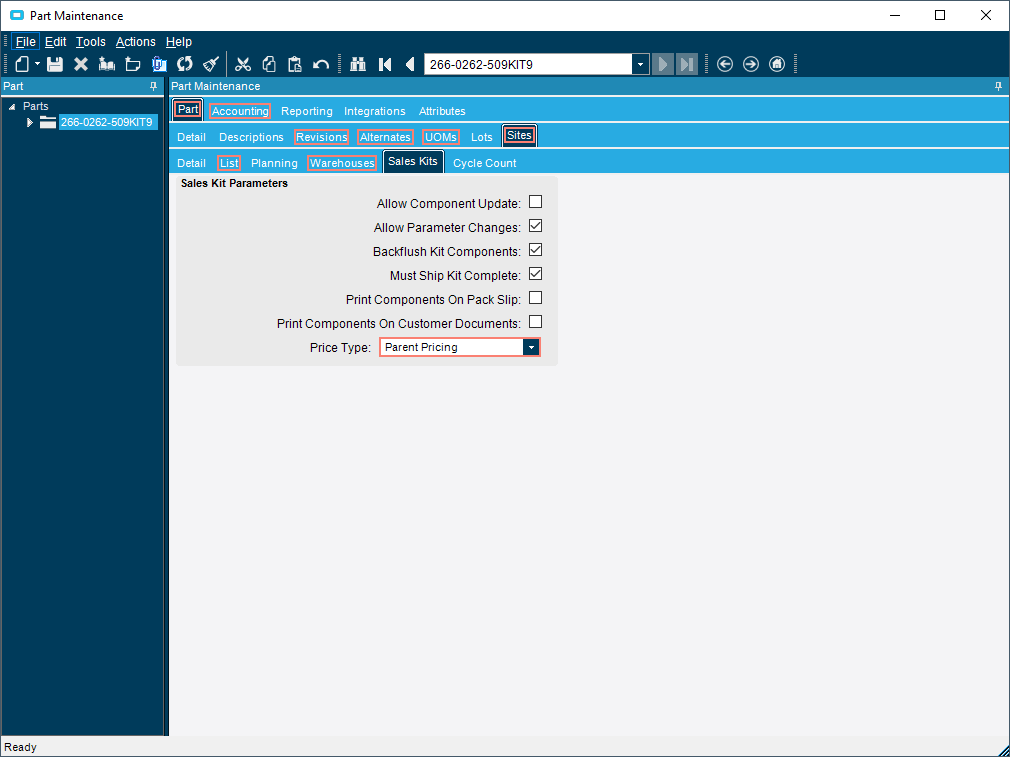
Task: Pin the Part Maintenance panel header
Action: point(998,86)
